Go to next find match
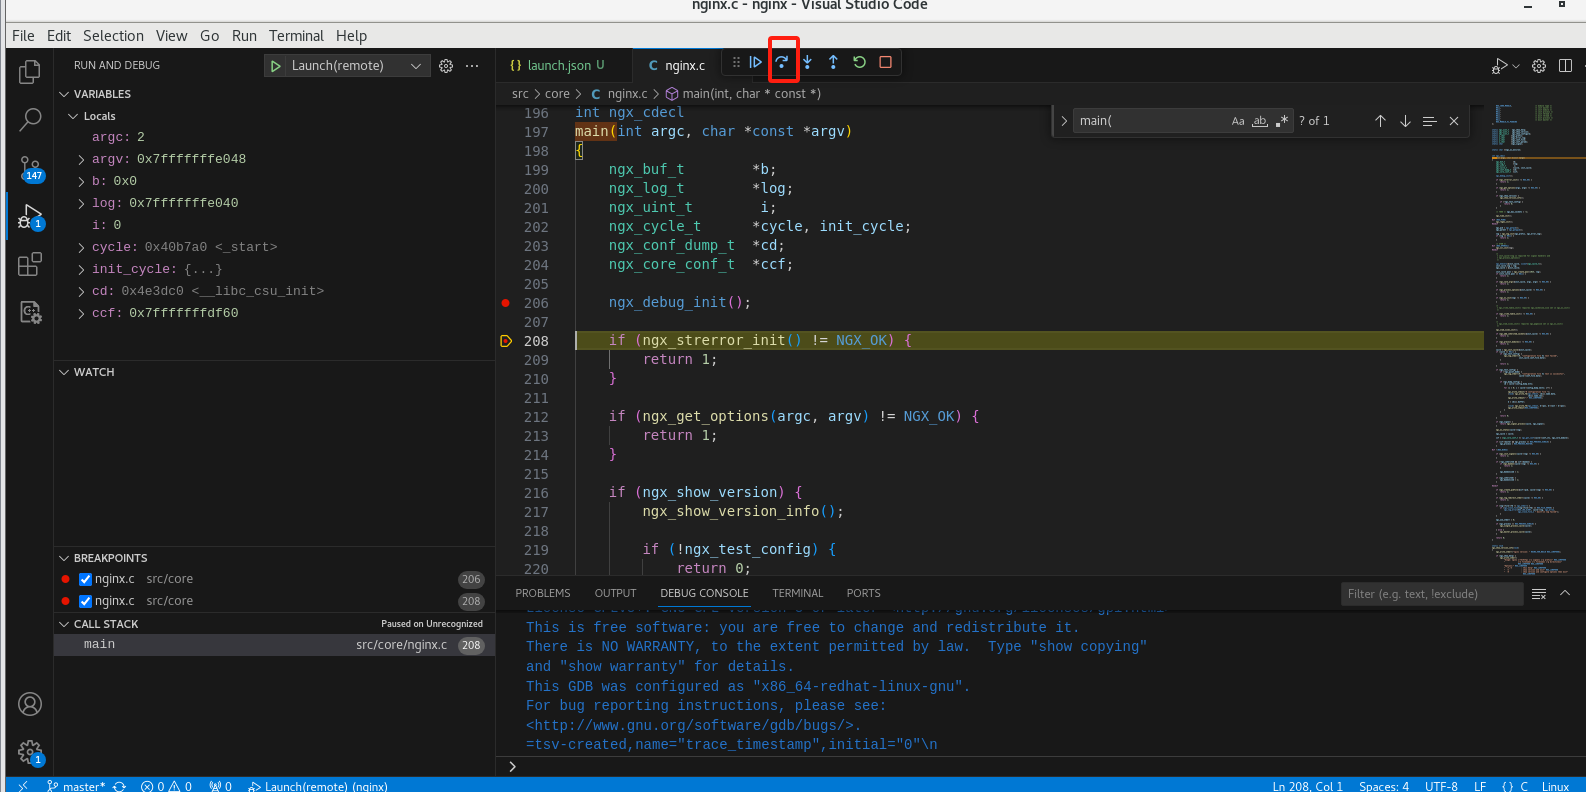 click(1405, 121)
